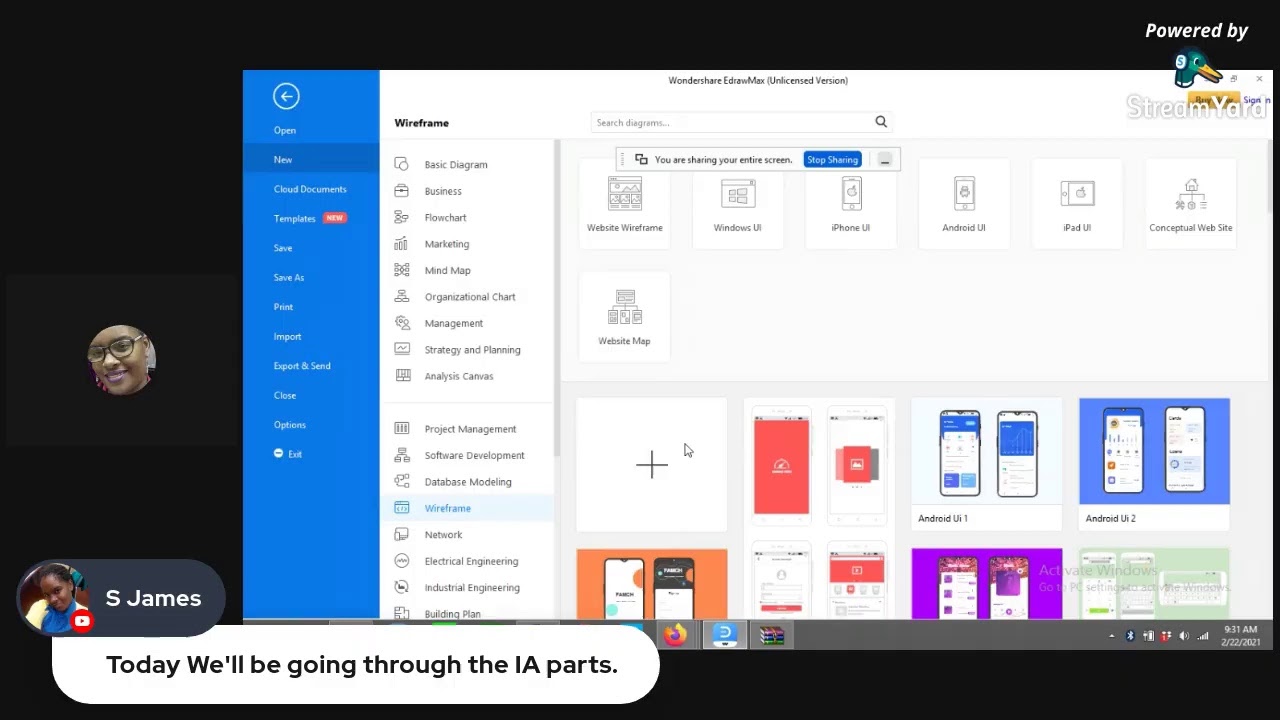
Task: Click the Software Development category icon
Action: tap(402, 455)
